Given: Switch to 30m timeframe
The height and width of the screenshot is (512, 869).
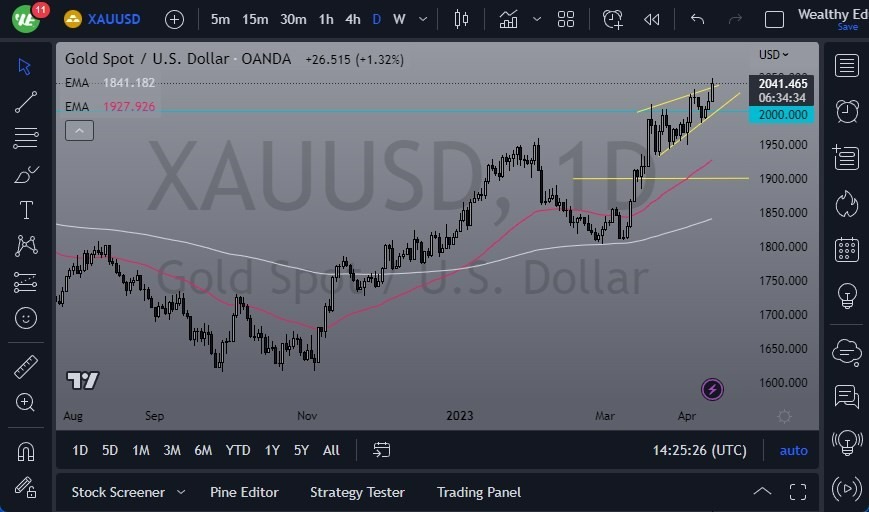Looking at the screenshot, I should pos(293,19).
